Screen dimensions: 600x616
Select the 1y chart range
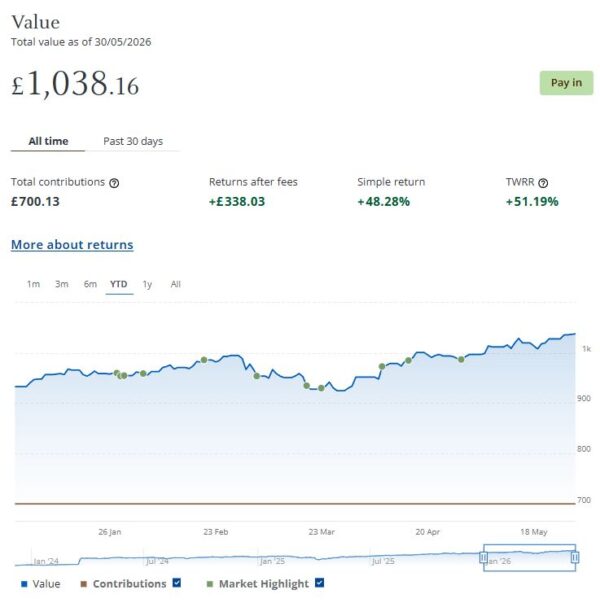tap(147, 284)
